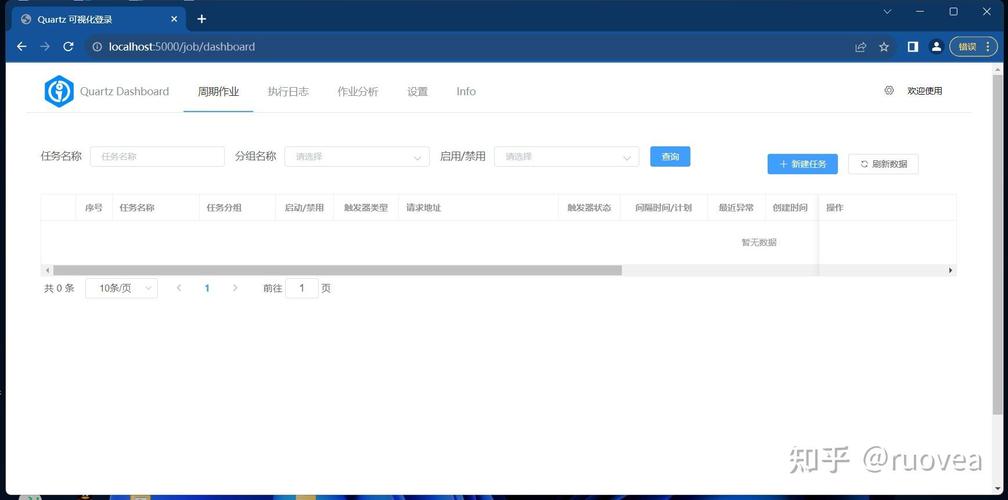
Task: Click the share page icon in the address bar
Action: [x=860, y=46]
